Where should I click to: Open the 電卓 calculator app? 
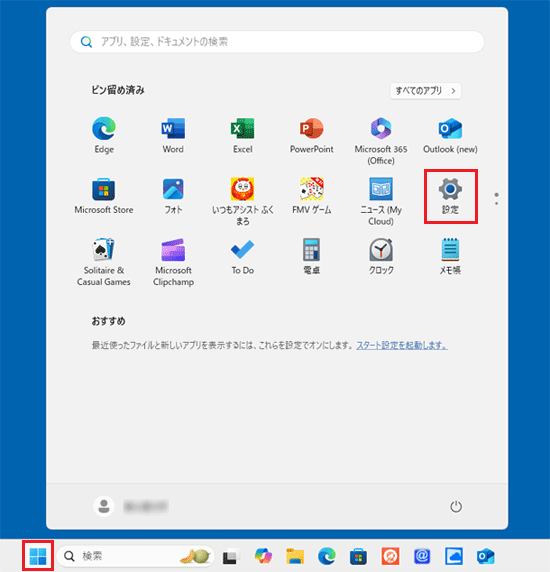point(311,257)
